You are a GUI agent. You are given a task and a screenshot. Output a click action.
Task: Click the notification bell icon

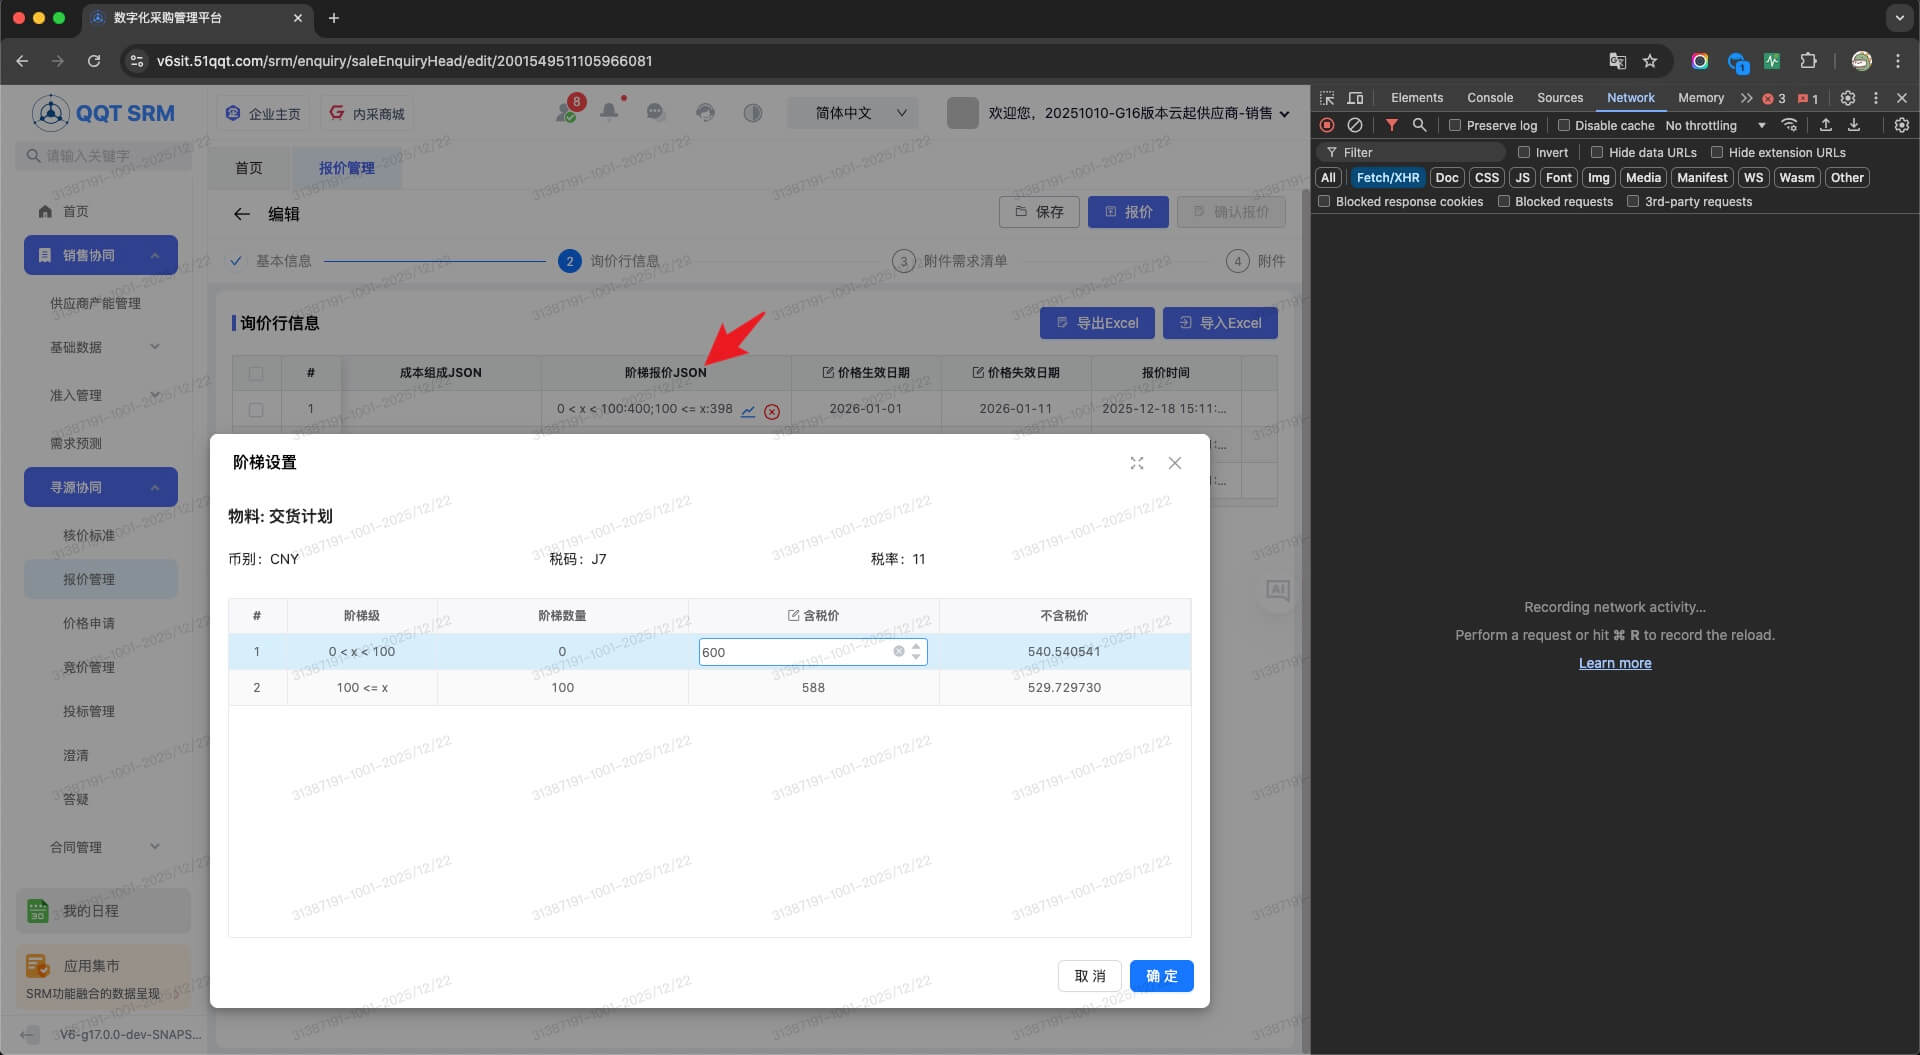tap(608, 112)
